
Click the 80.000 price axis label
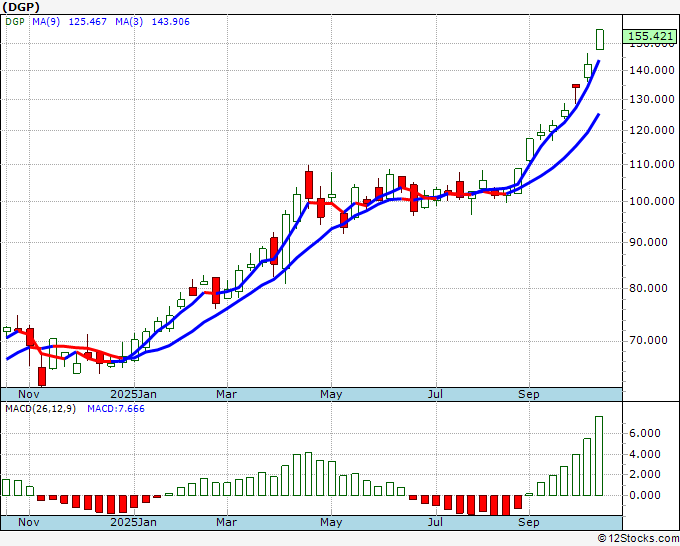648,288
